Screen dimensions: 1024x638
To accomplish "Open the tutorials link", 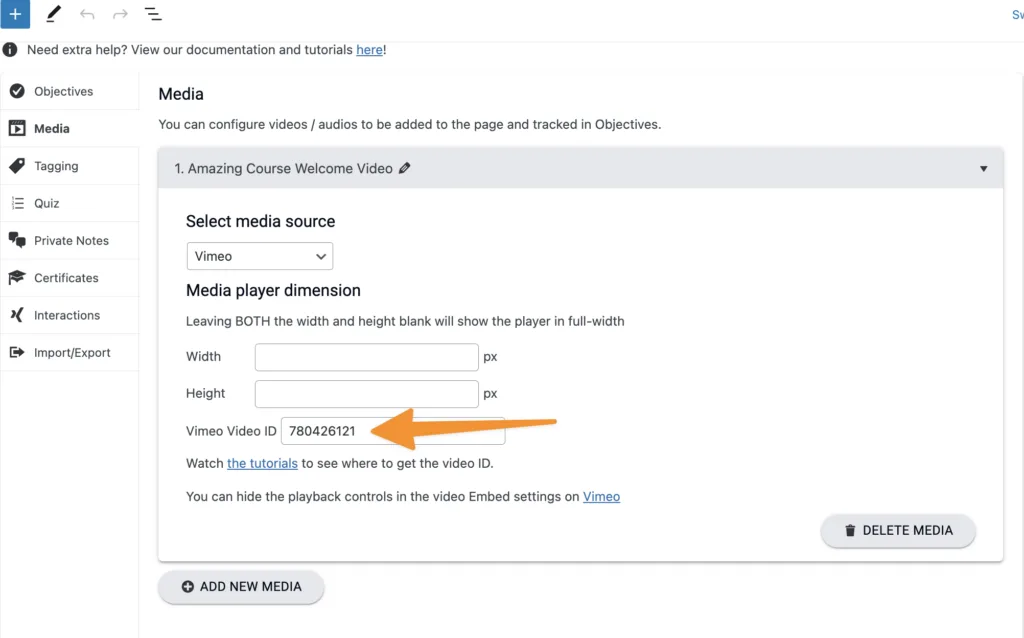I will click(x=262, y=463).
